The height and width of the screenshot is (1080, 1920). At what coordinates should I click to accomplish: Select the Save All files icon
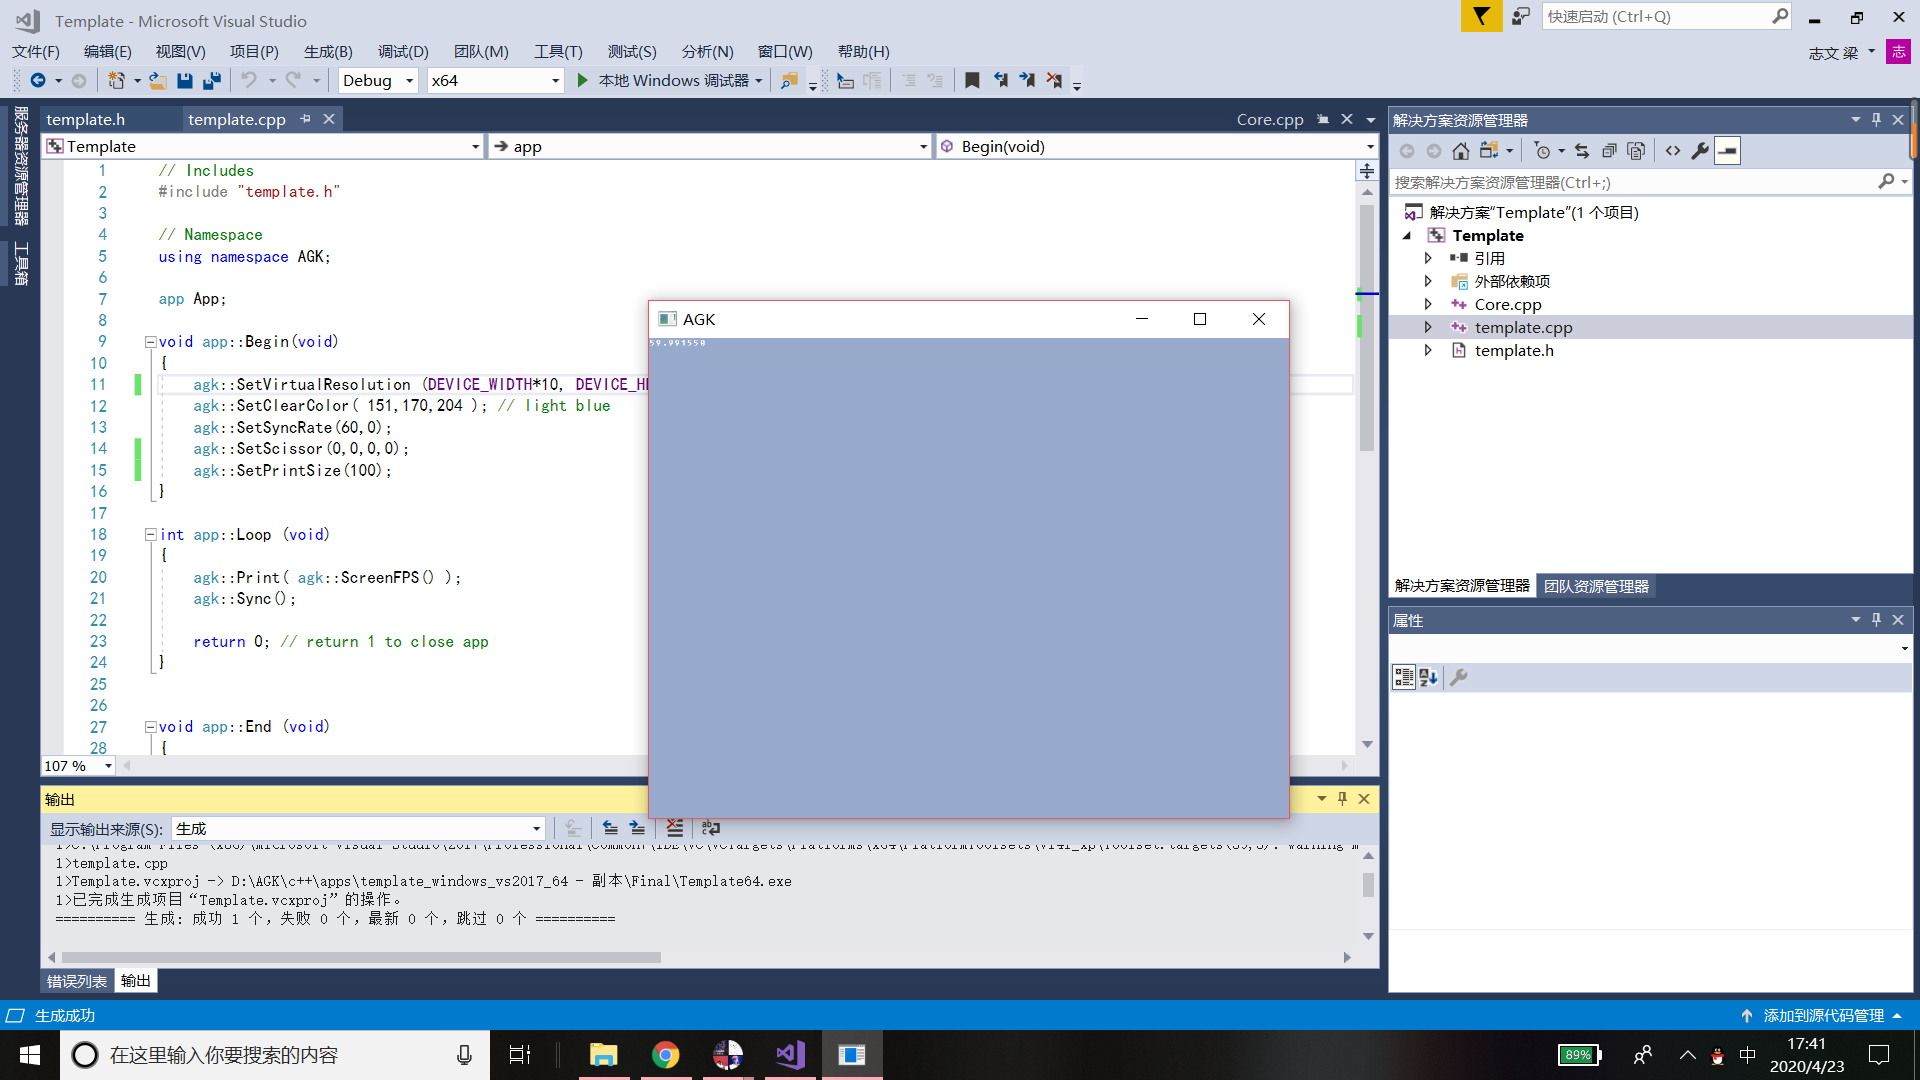click(x=214, y=80)
